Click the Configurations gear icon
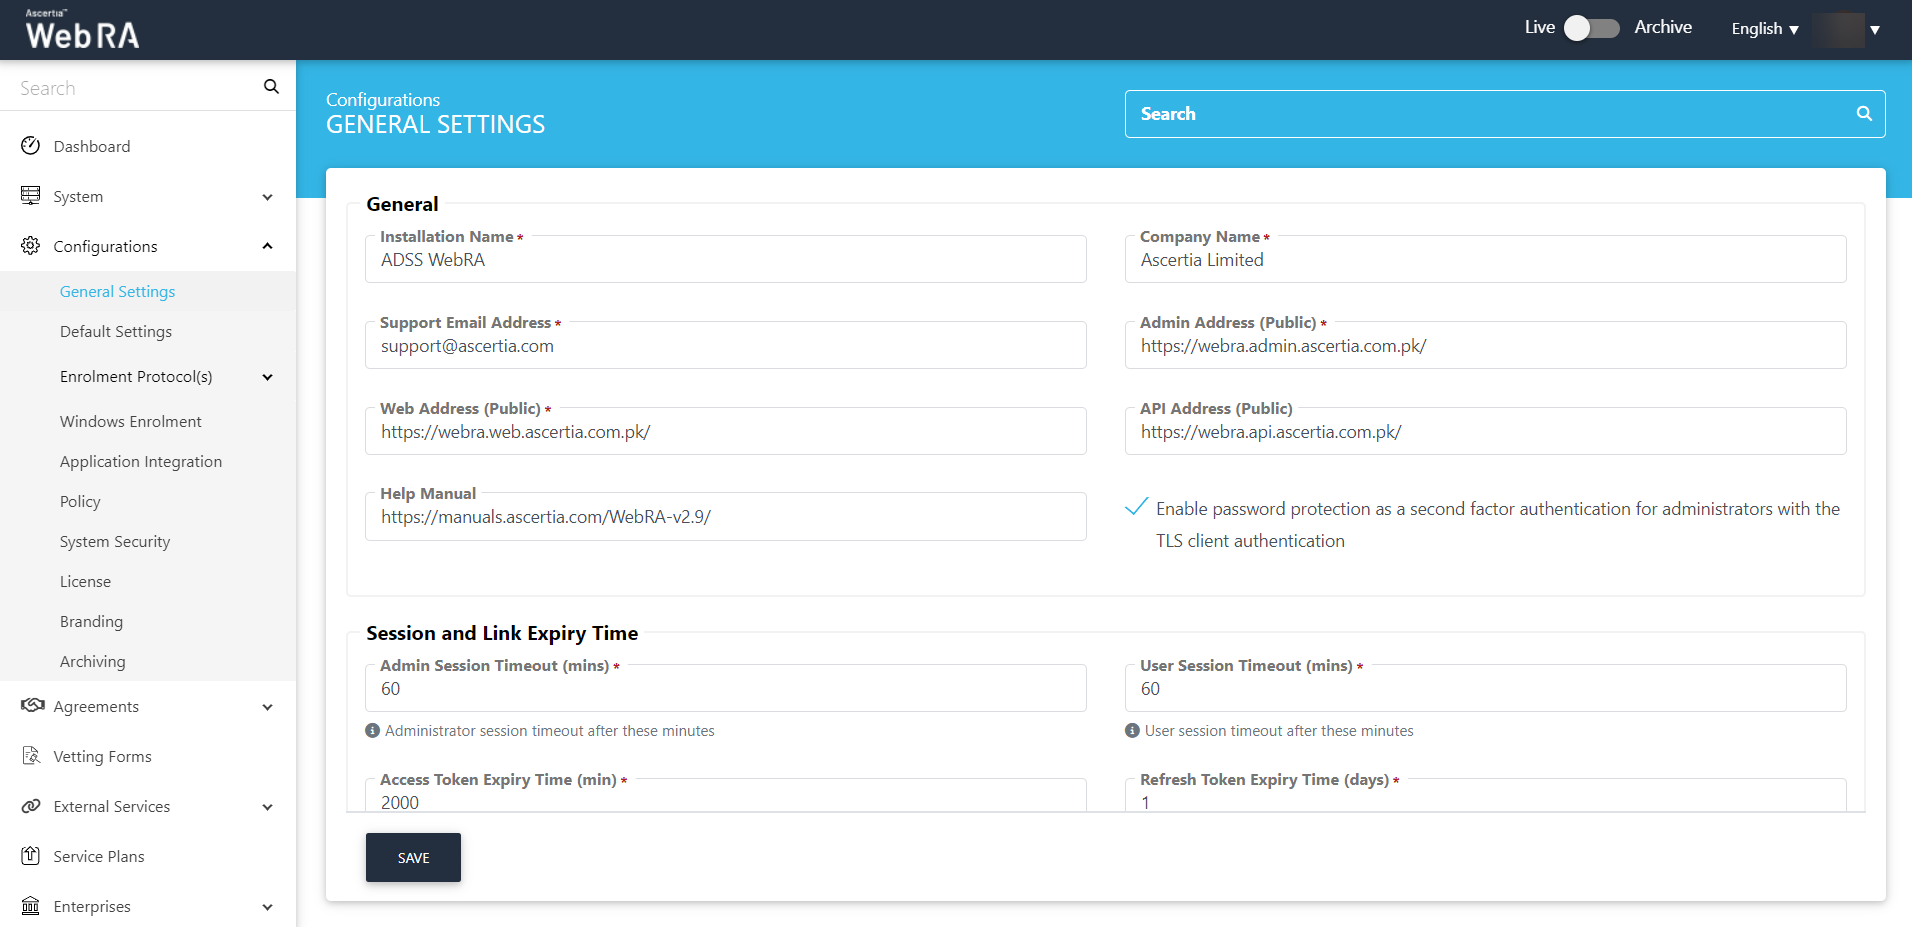 click(x=31, y=246)
